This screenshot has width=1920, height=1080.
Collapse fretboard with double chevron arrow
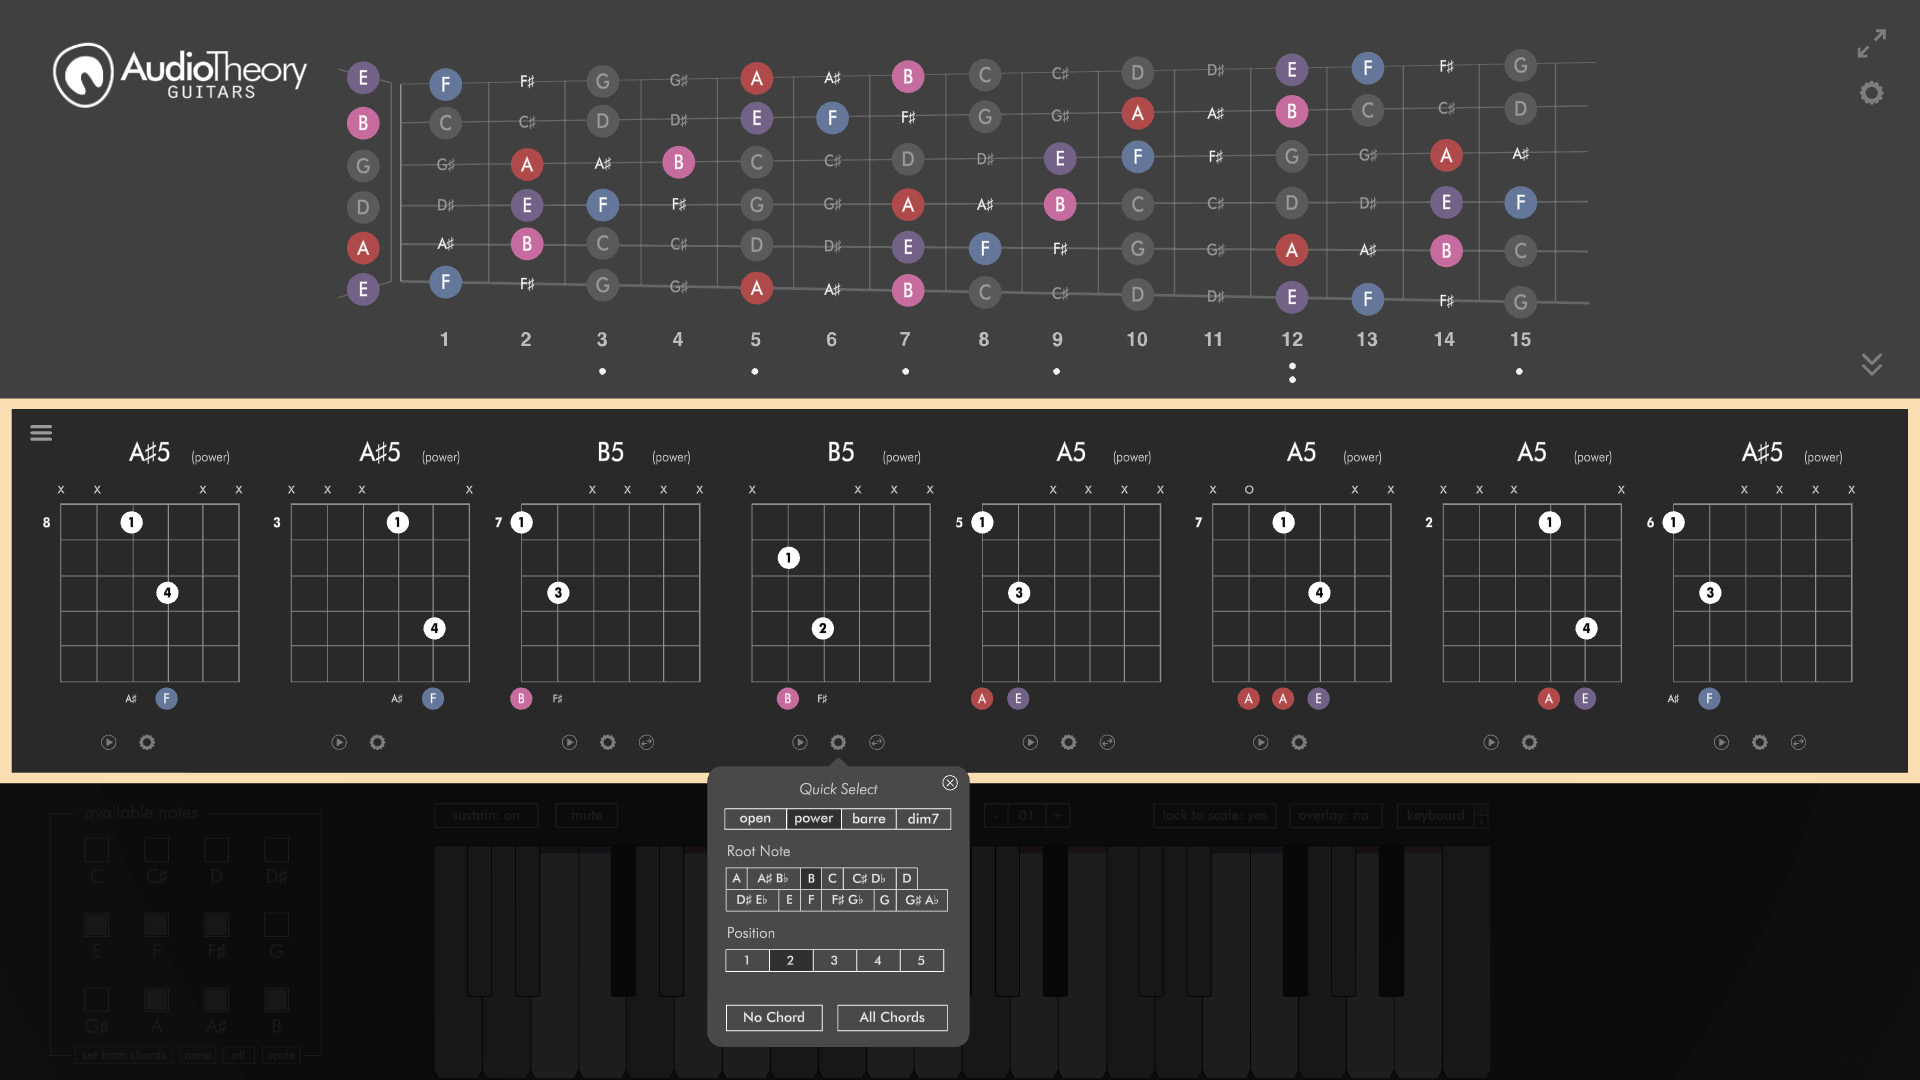click(x=1871, y=364)
